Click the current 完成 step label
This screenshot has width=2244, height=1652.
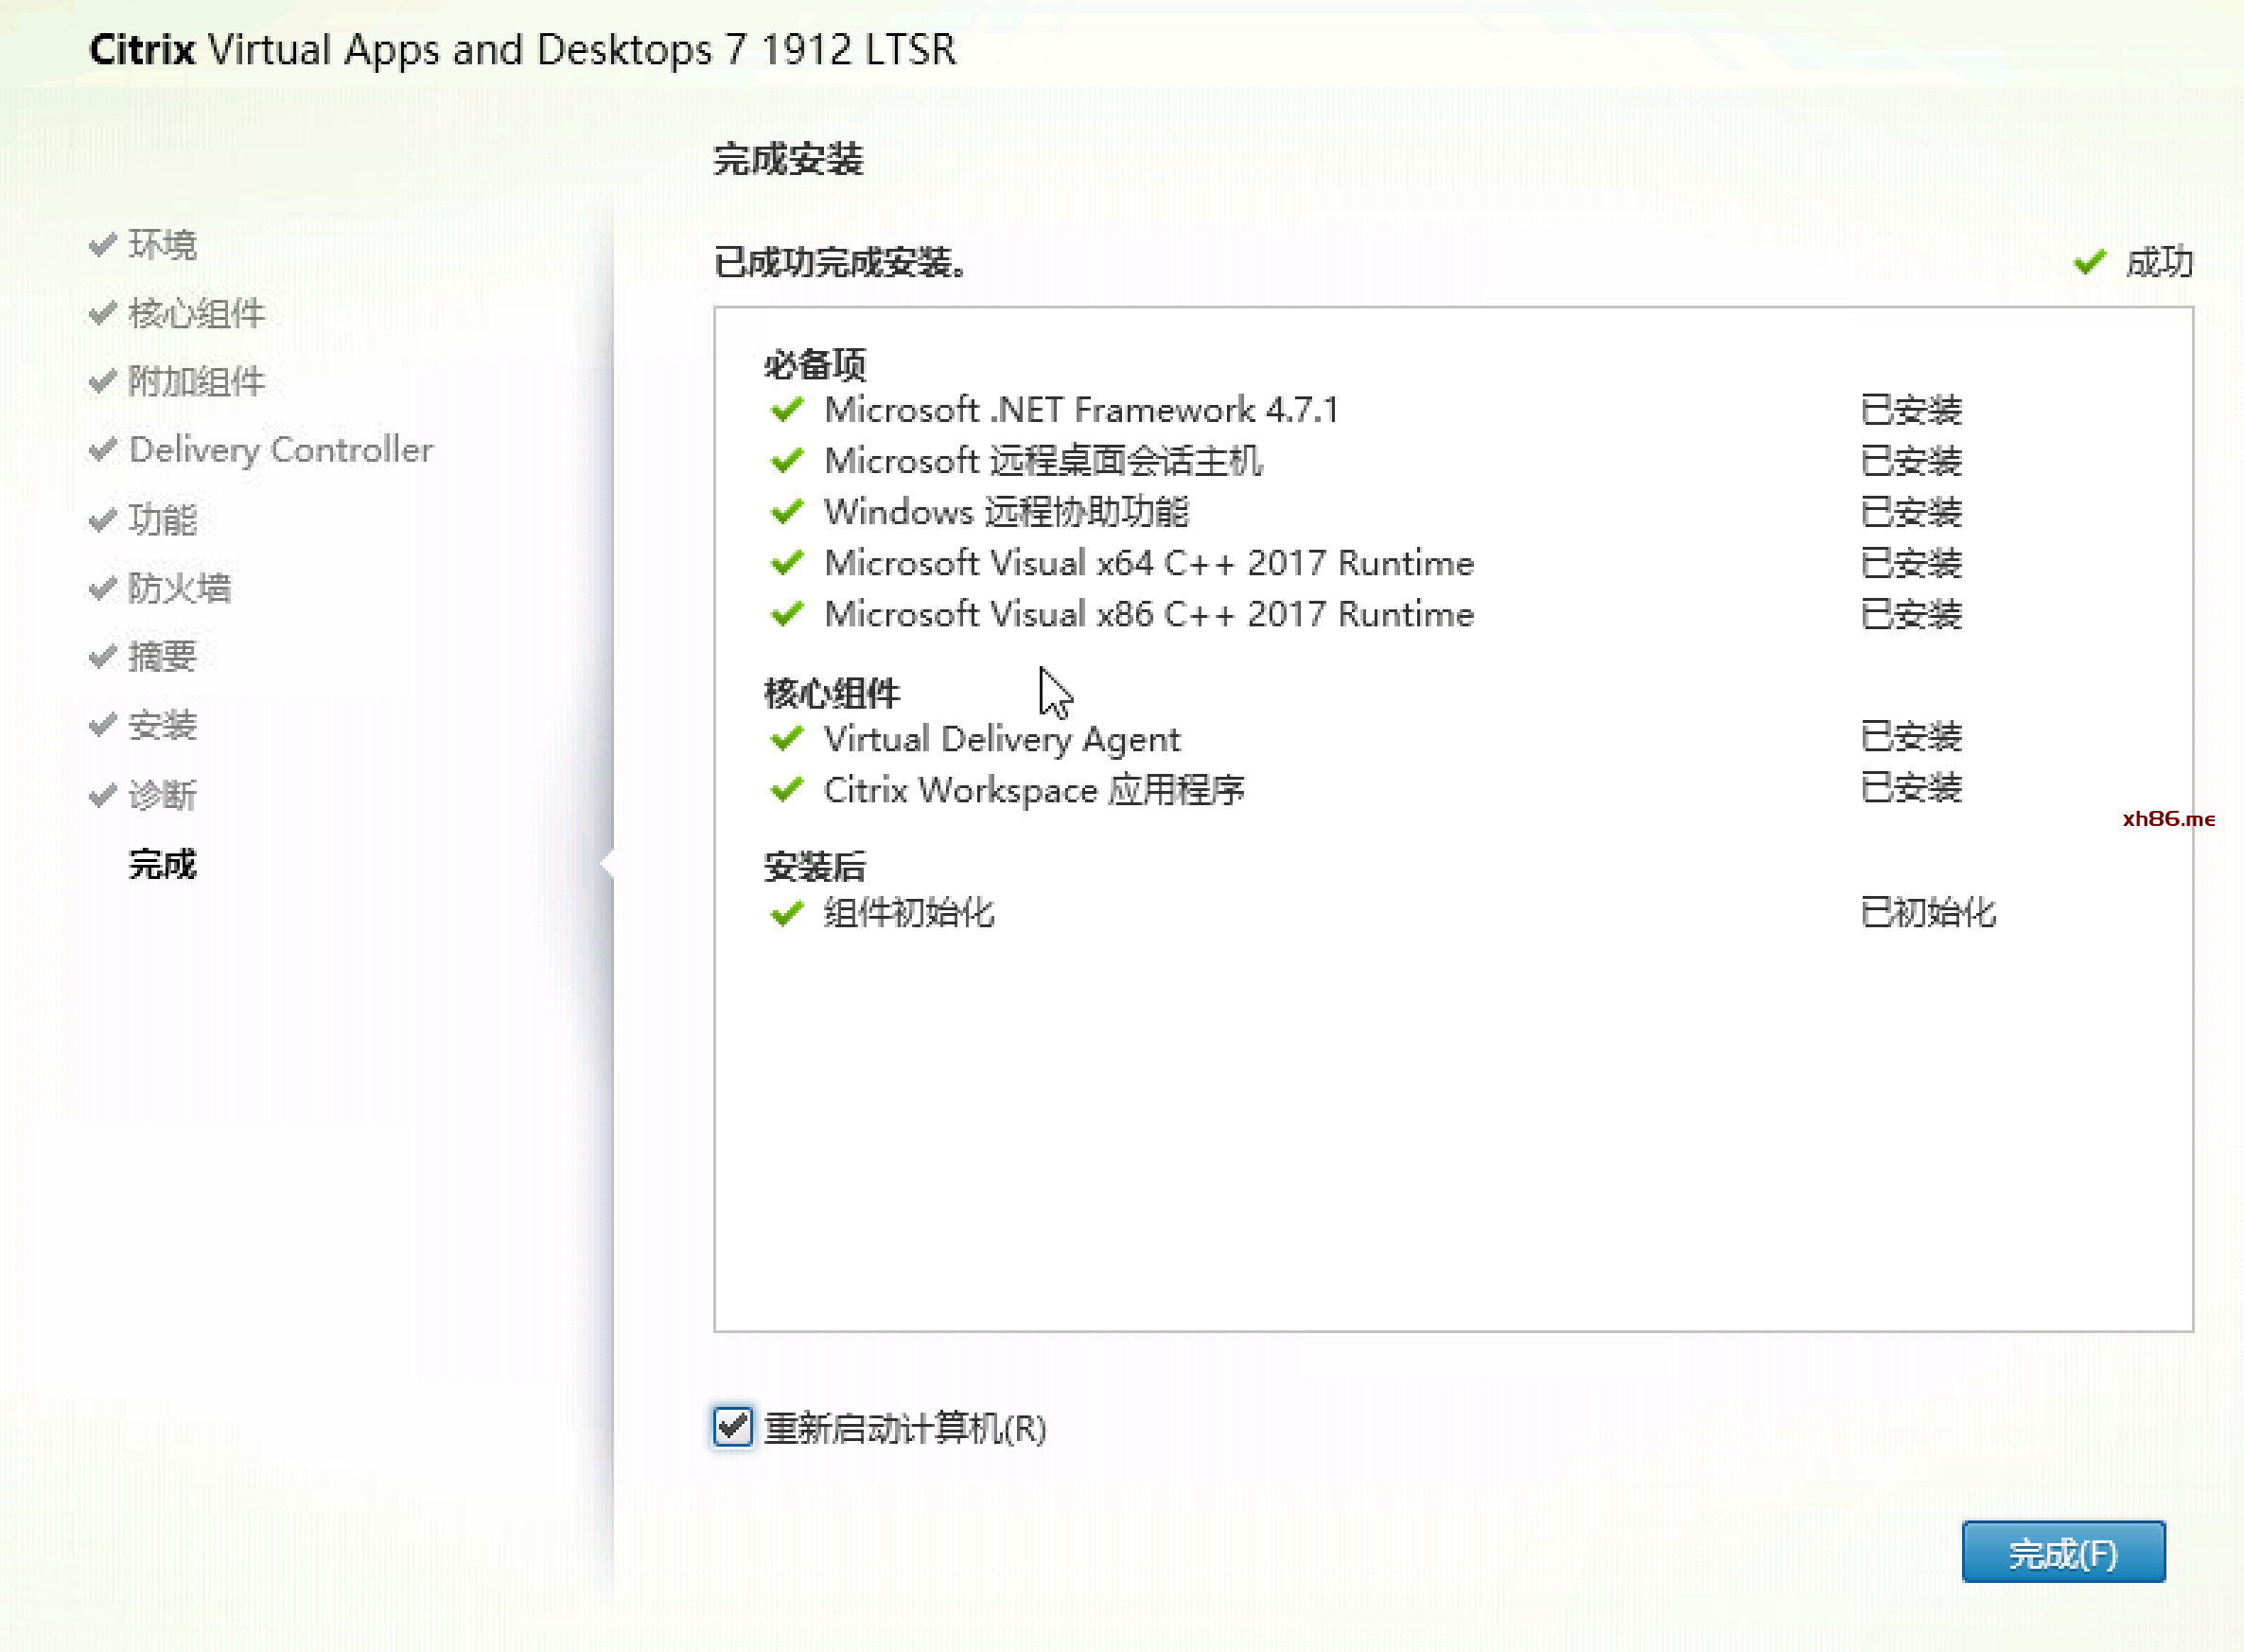click(x=162, y=863)
